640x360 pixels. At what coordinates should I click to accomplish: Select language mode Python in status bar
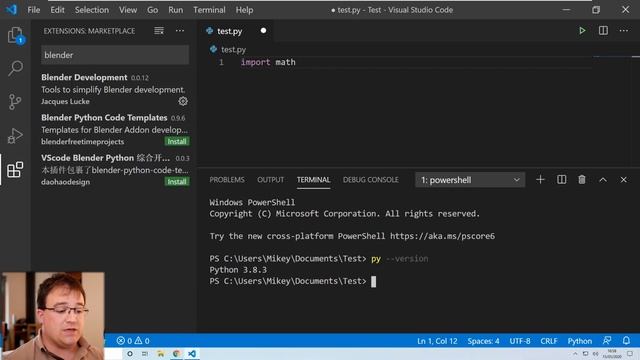pos(580,340)
